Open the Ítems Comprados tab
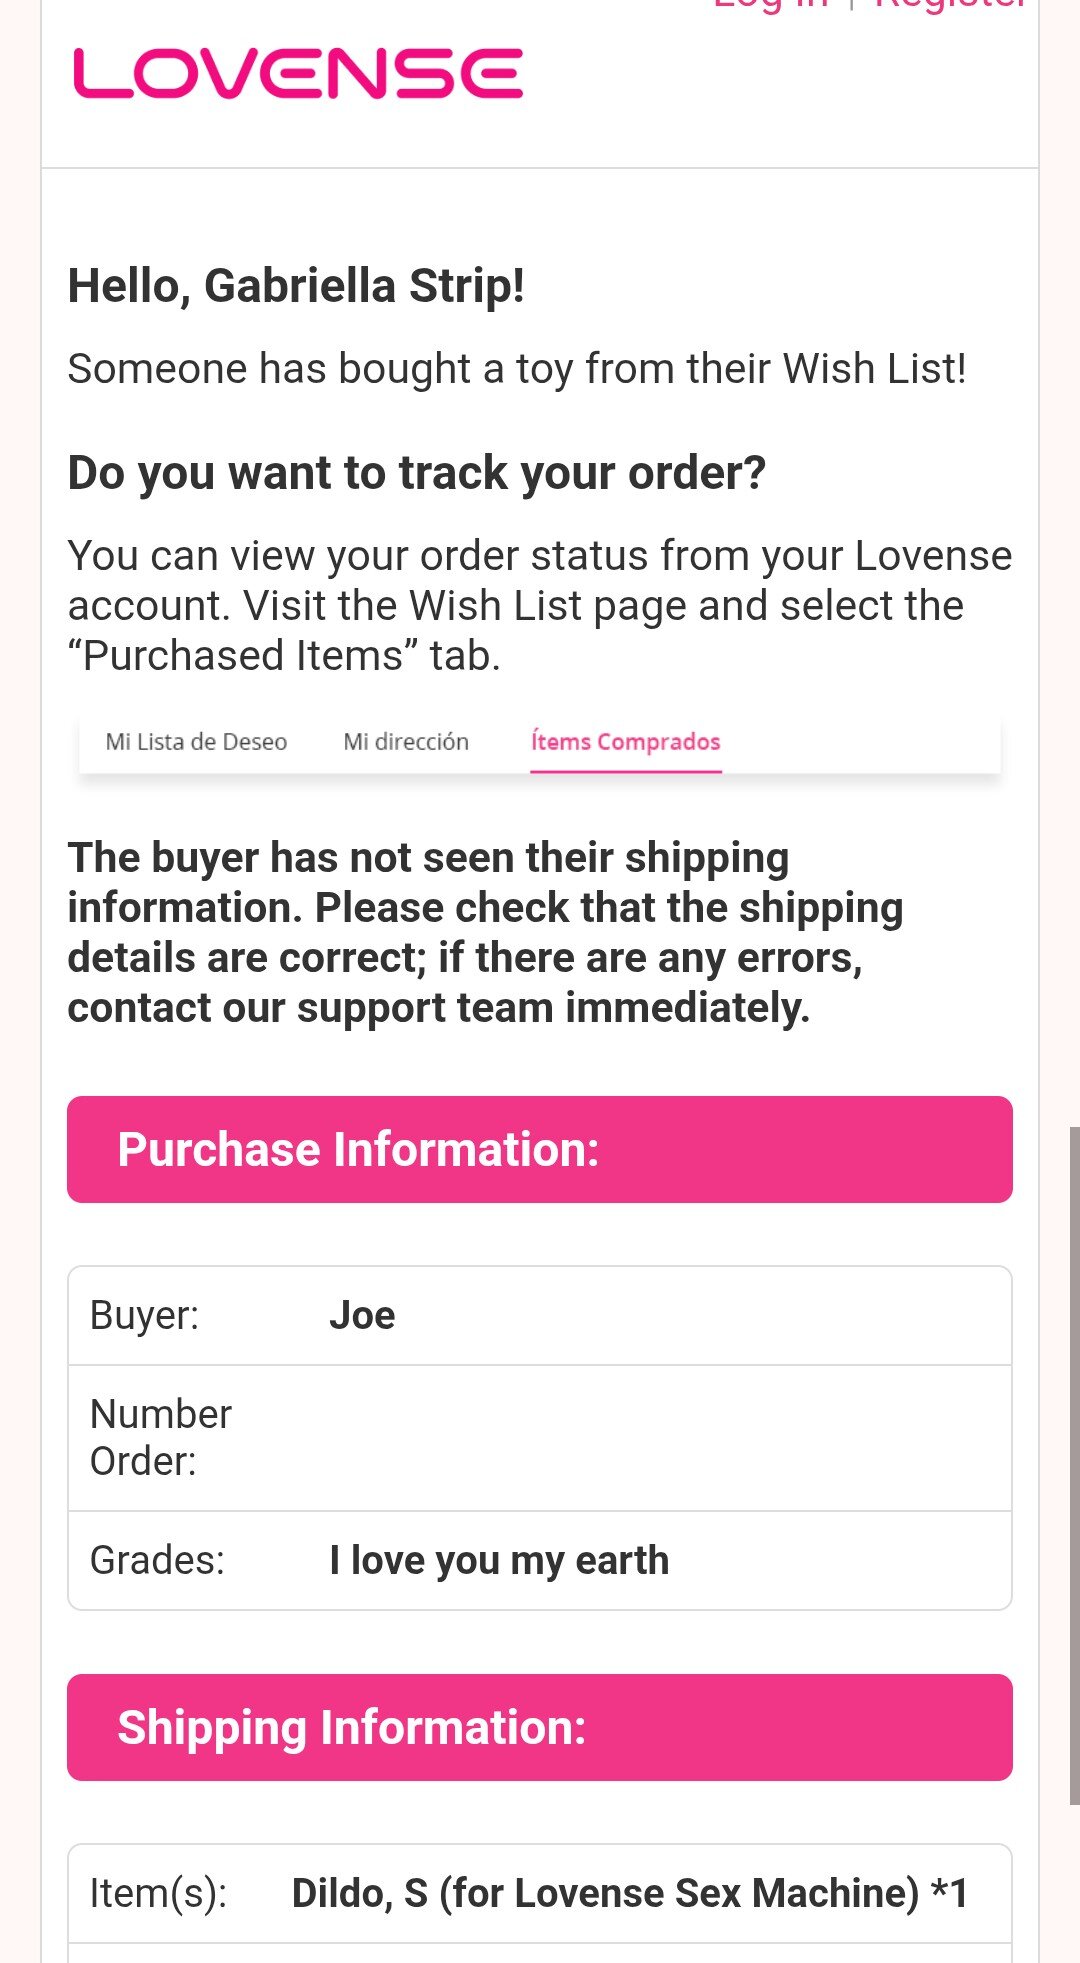 click(x=625, y=742)
